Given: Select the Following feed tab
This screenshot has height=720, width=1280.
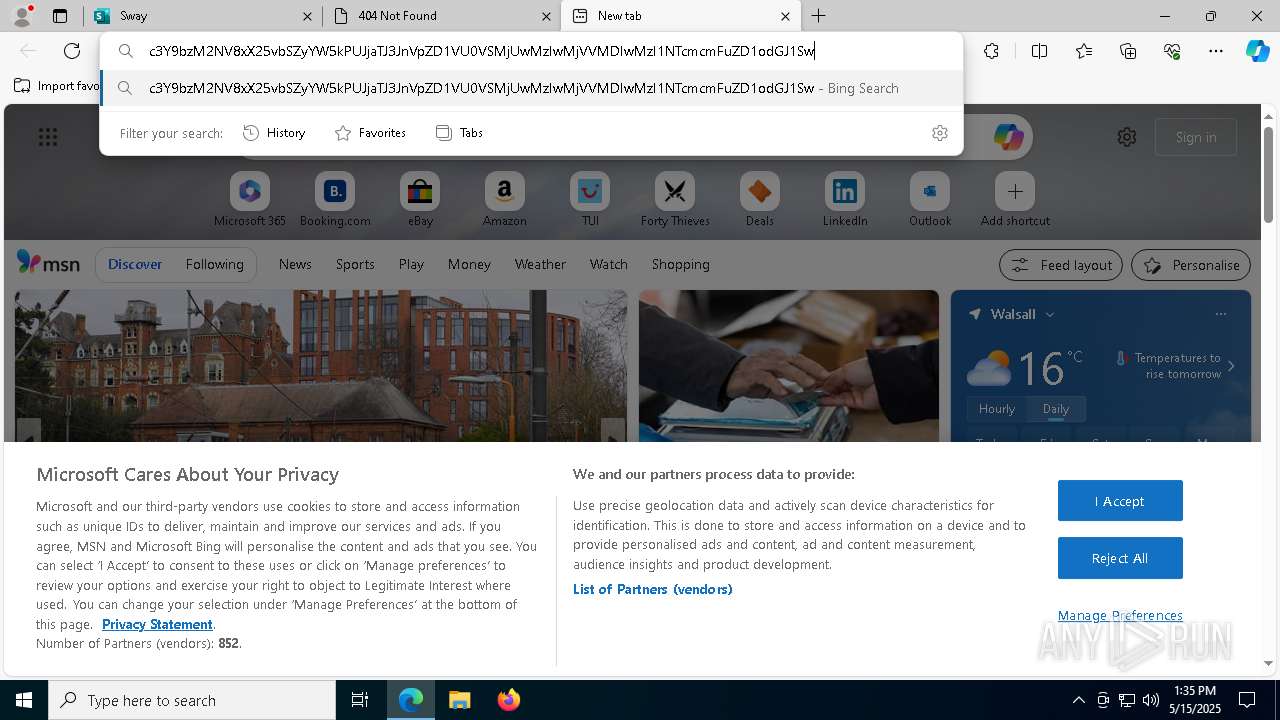Looking at the screenshot, I should 214,264.
